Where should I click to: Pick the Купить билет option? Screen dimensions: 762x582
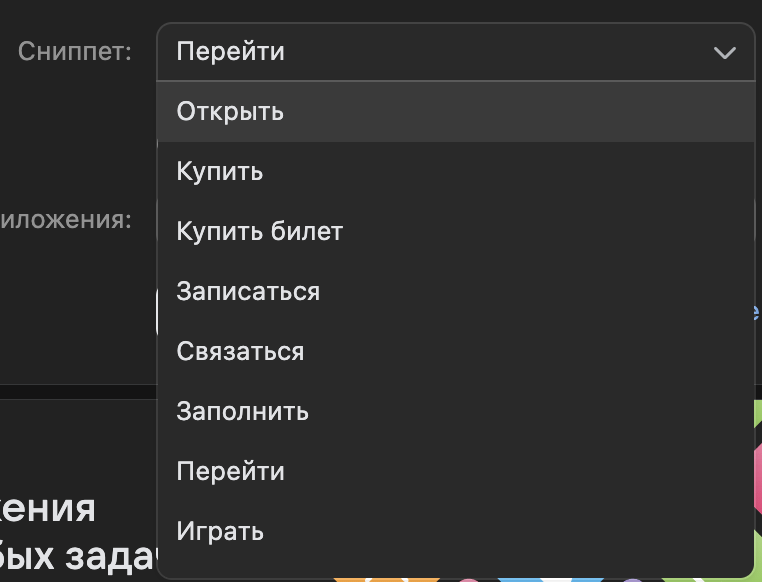(260, 231)
